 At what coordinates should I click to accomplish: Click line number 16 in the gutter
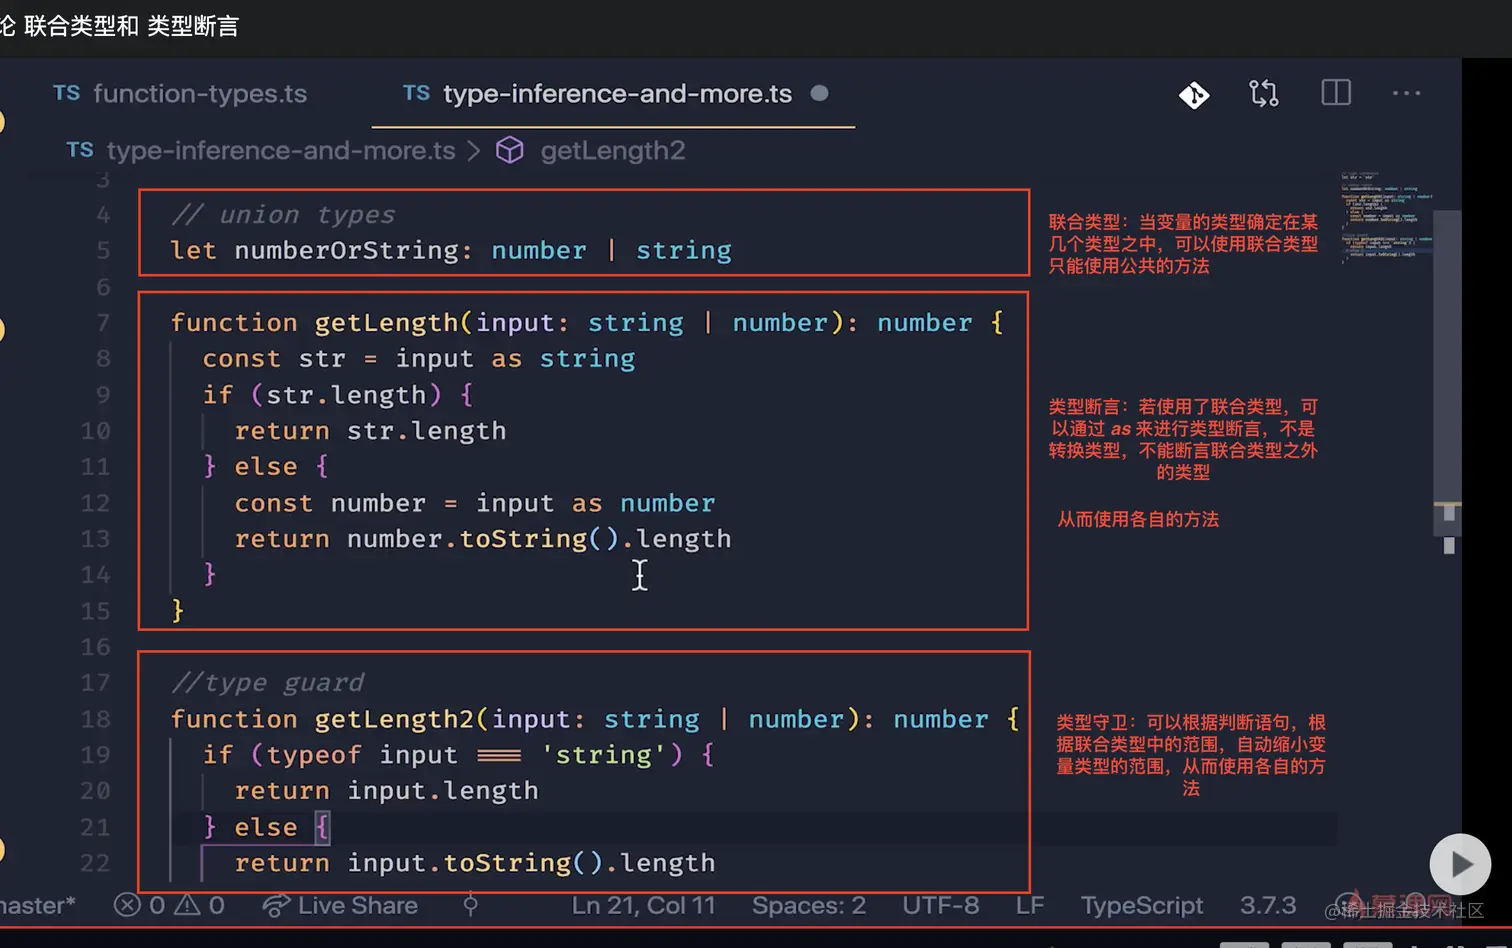(x=95, y=647)
